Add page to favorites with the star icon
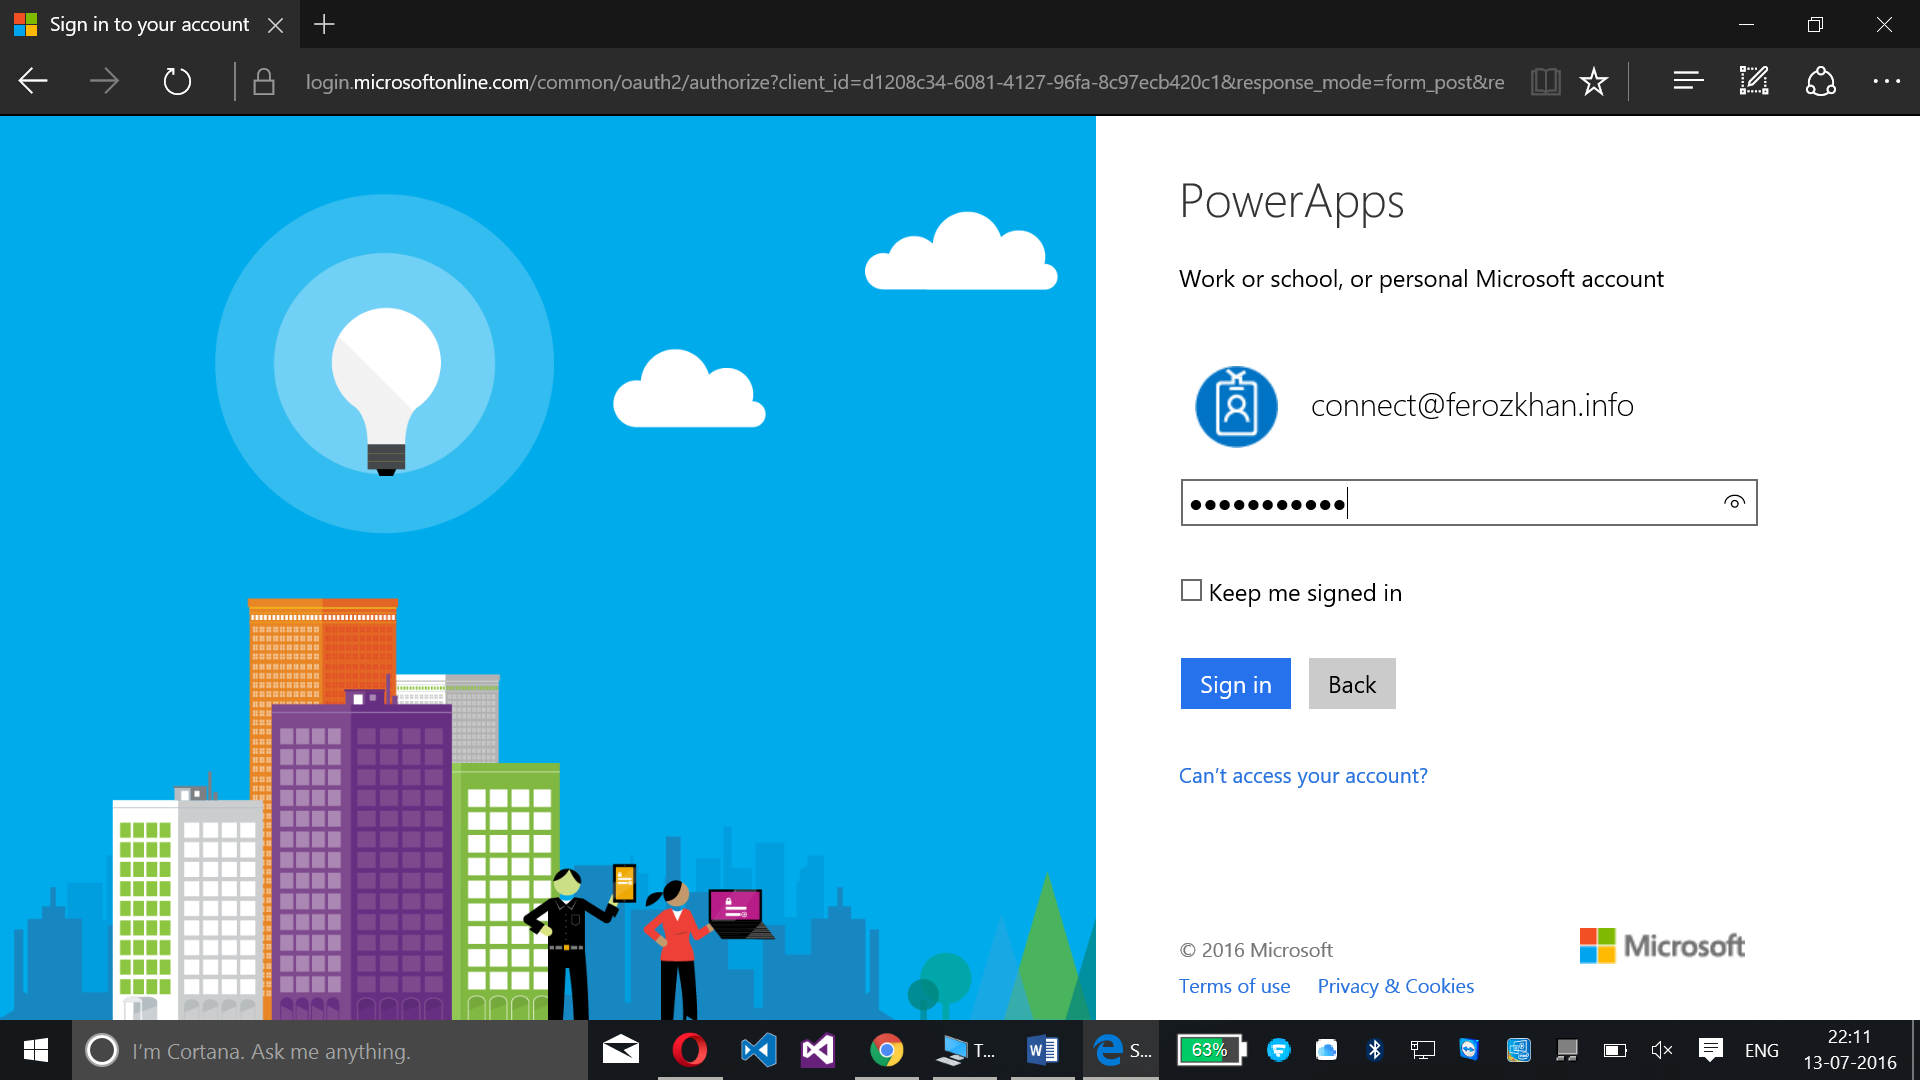This screenshot has height=1080, width=1920. [x=1594, y=81]
